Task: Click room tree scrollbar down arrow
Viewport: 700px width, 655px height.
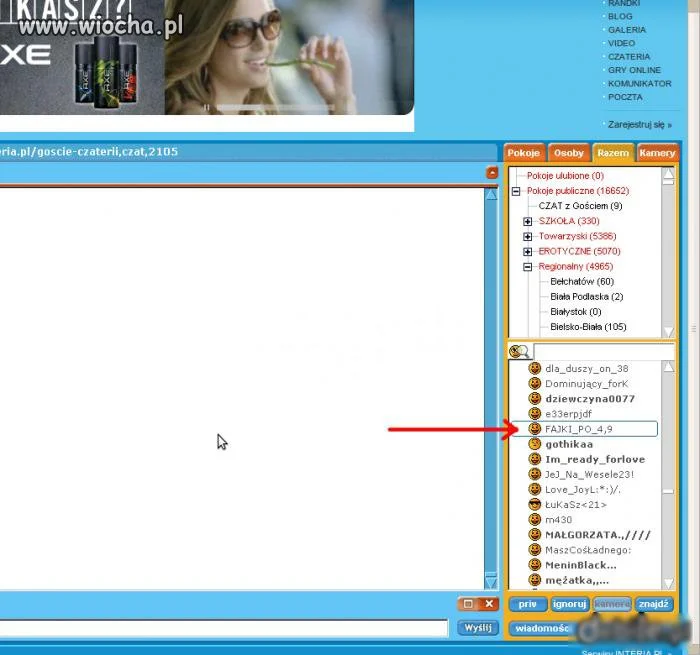Action: (x=668, y=331)
